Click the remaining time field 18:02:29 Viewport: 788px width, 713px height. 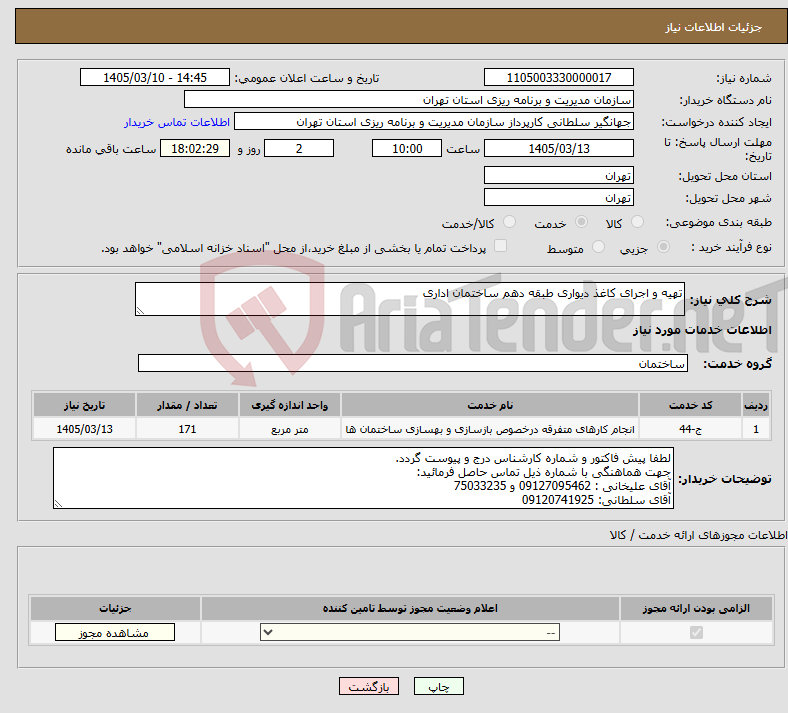pyautogui.click(x=195, y=148)
